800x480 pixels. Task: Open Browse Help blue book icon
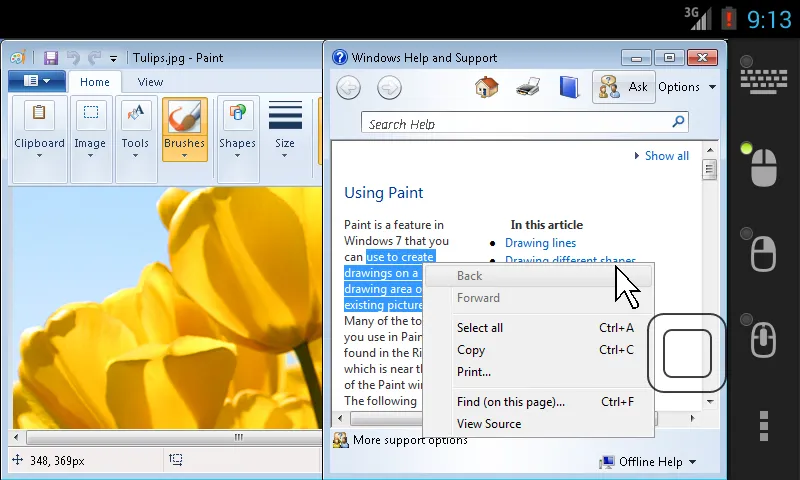pos(568,87)
